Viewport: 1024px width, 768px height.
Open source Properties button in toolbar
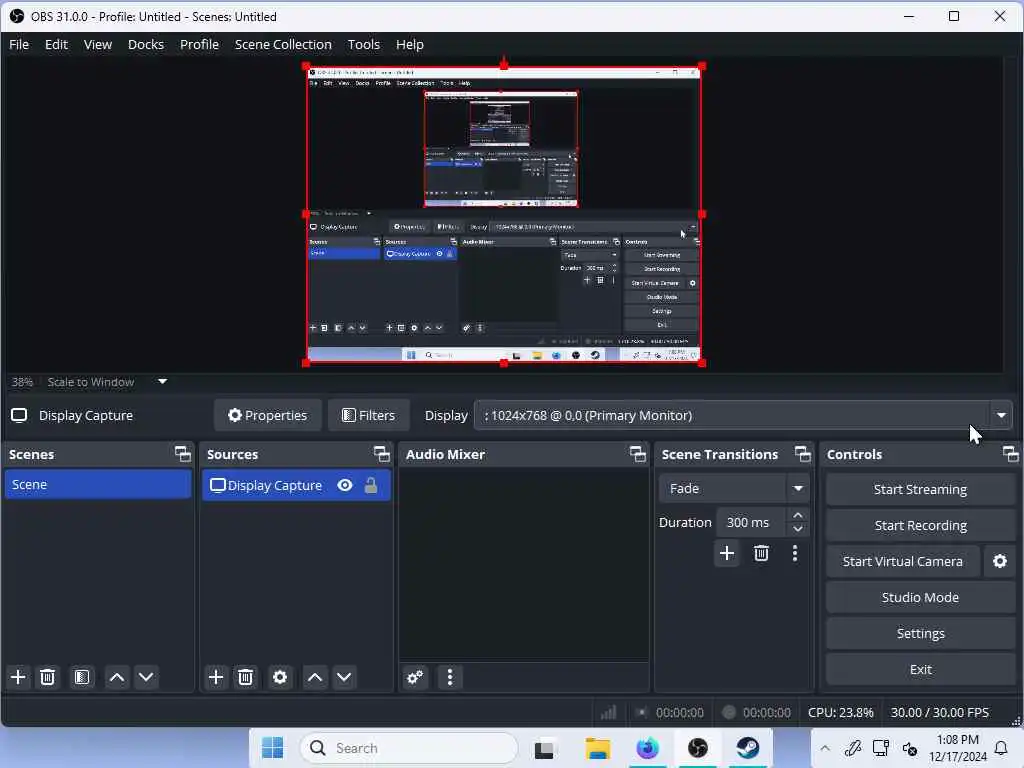click(x=268, y=415)
